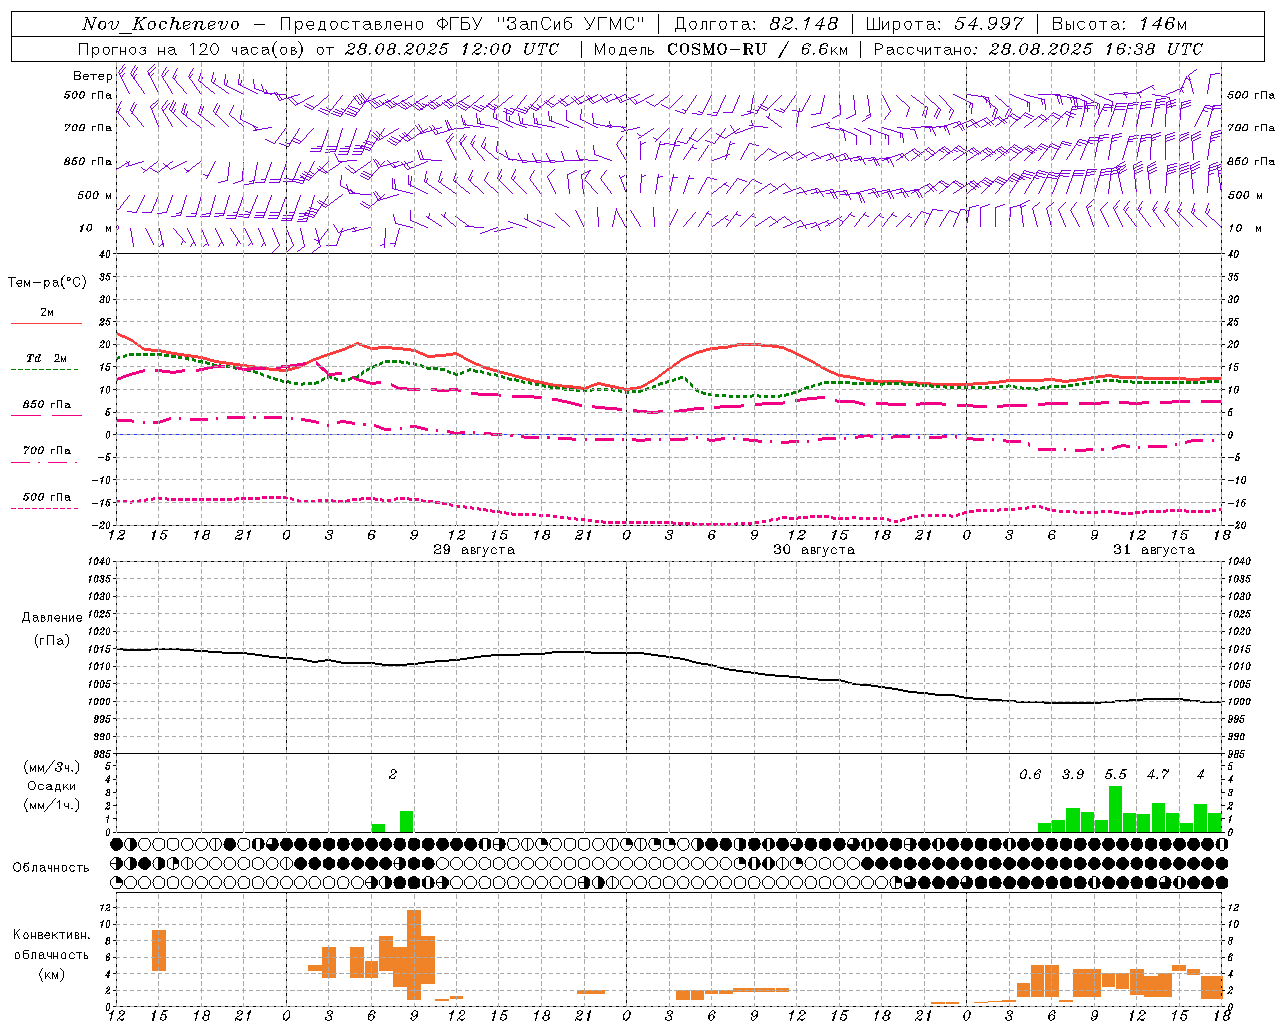
Task: Click the Модель COSMO-RU / 6.6км text
Action: (x=720, y=49)
